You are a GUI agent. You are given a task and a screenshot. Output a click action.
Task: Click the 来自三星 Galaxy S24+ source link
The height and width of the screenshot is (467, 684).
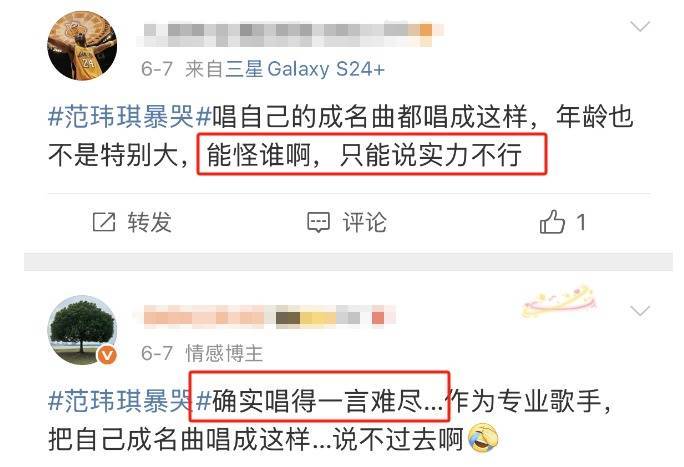[x=285, y=69]
